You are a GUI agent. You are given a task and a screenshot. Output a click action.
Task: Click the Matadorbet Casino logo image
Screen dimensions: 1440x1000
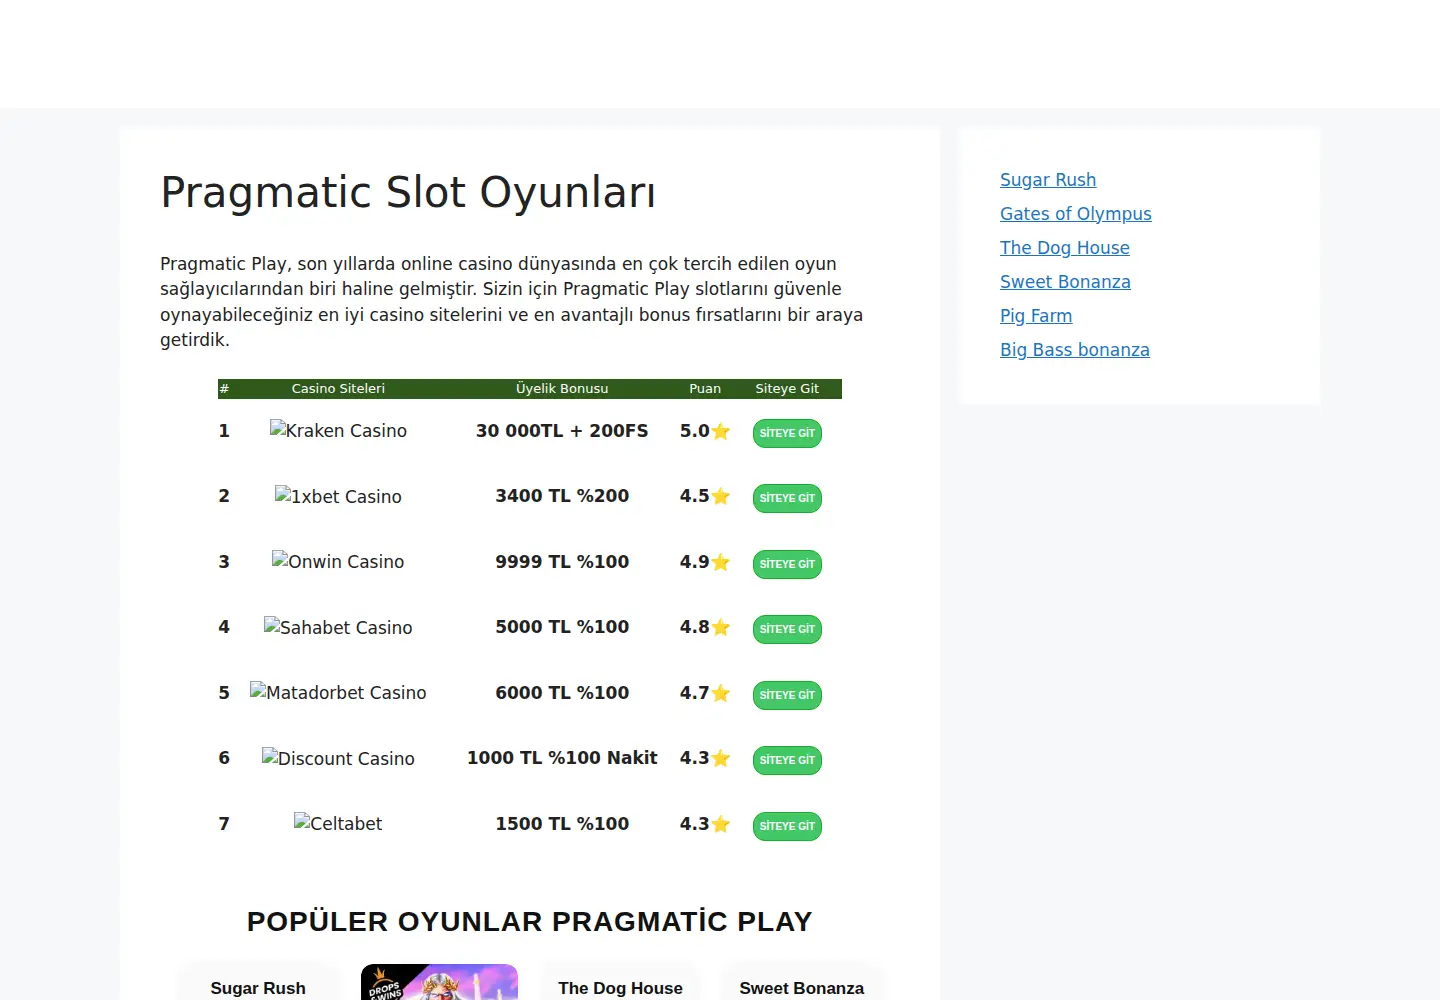pos(338,693)
